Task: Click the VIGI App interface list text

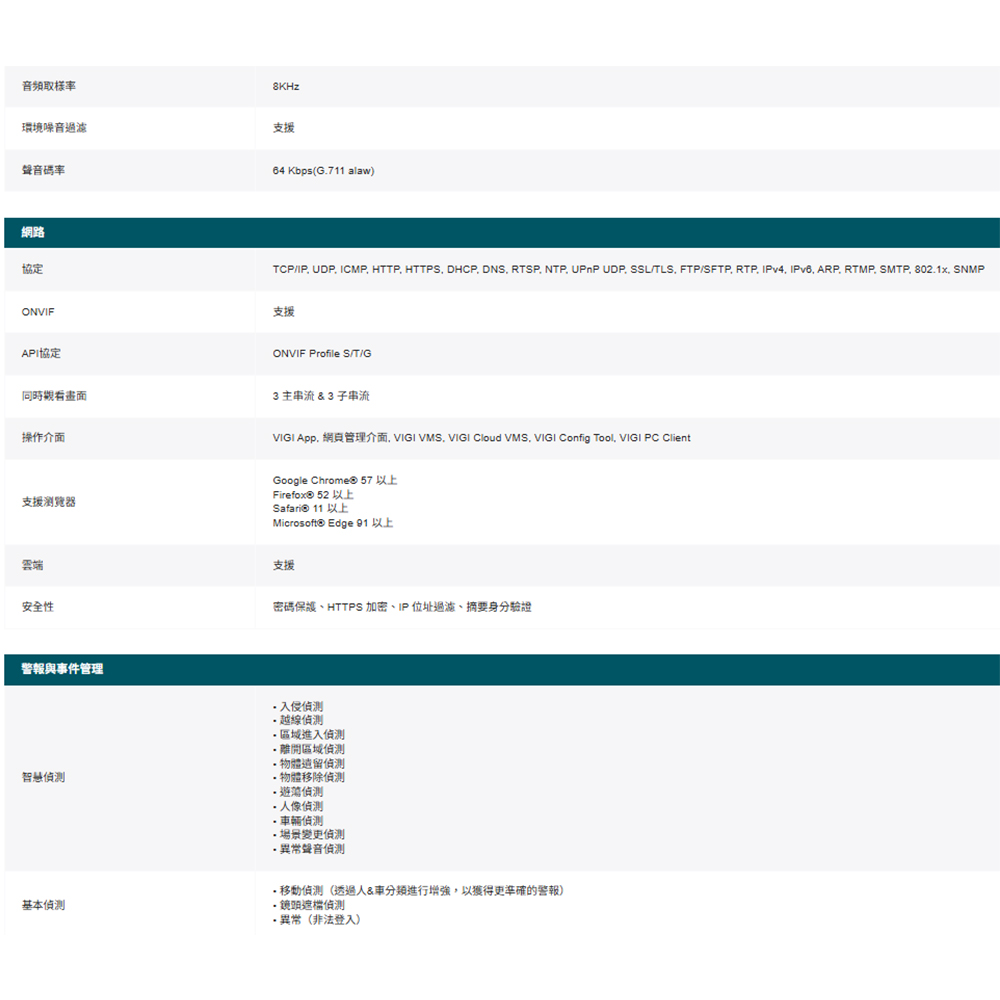Action: tap(481, 438)
